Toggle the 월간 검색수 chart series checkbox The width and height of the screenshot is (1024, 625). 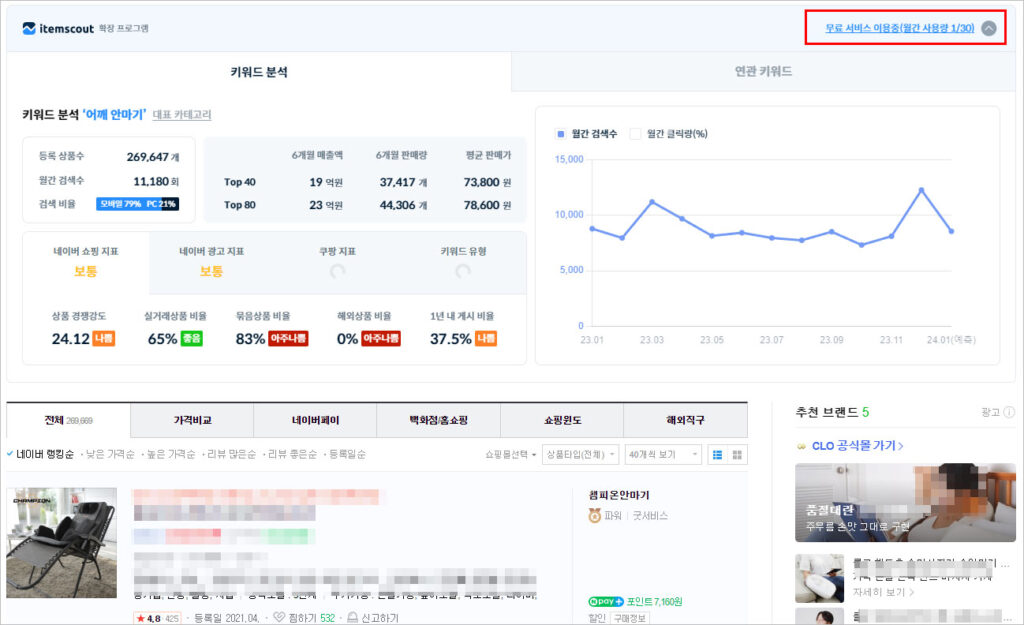tap(561, 134)
